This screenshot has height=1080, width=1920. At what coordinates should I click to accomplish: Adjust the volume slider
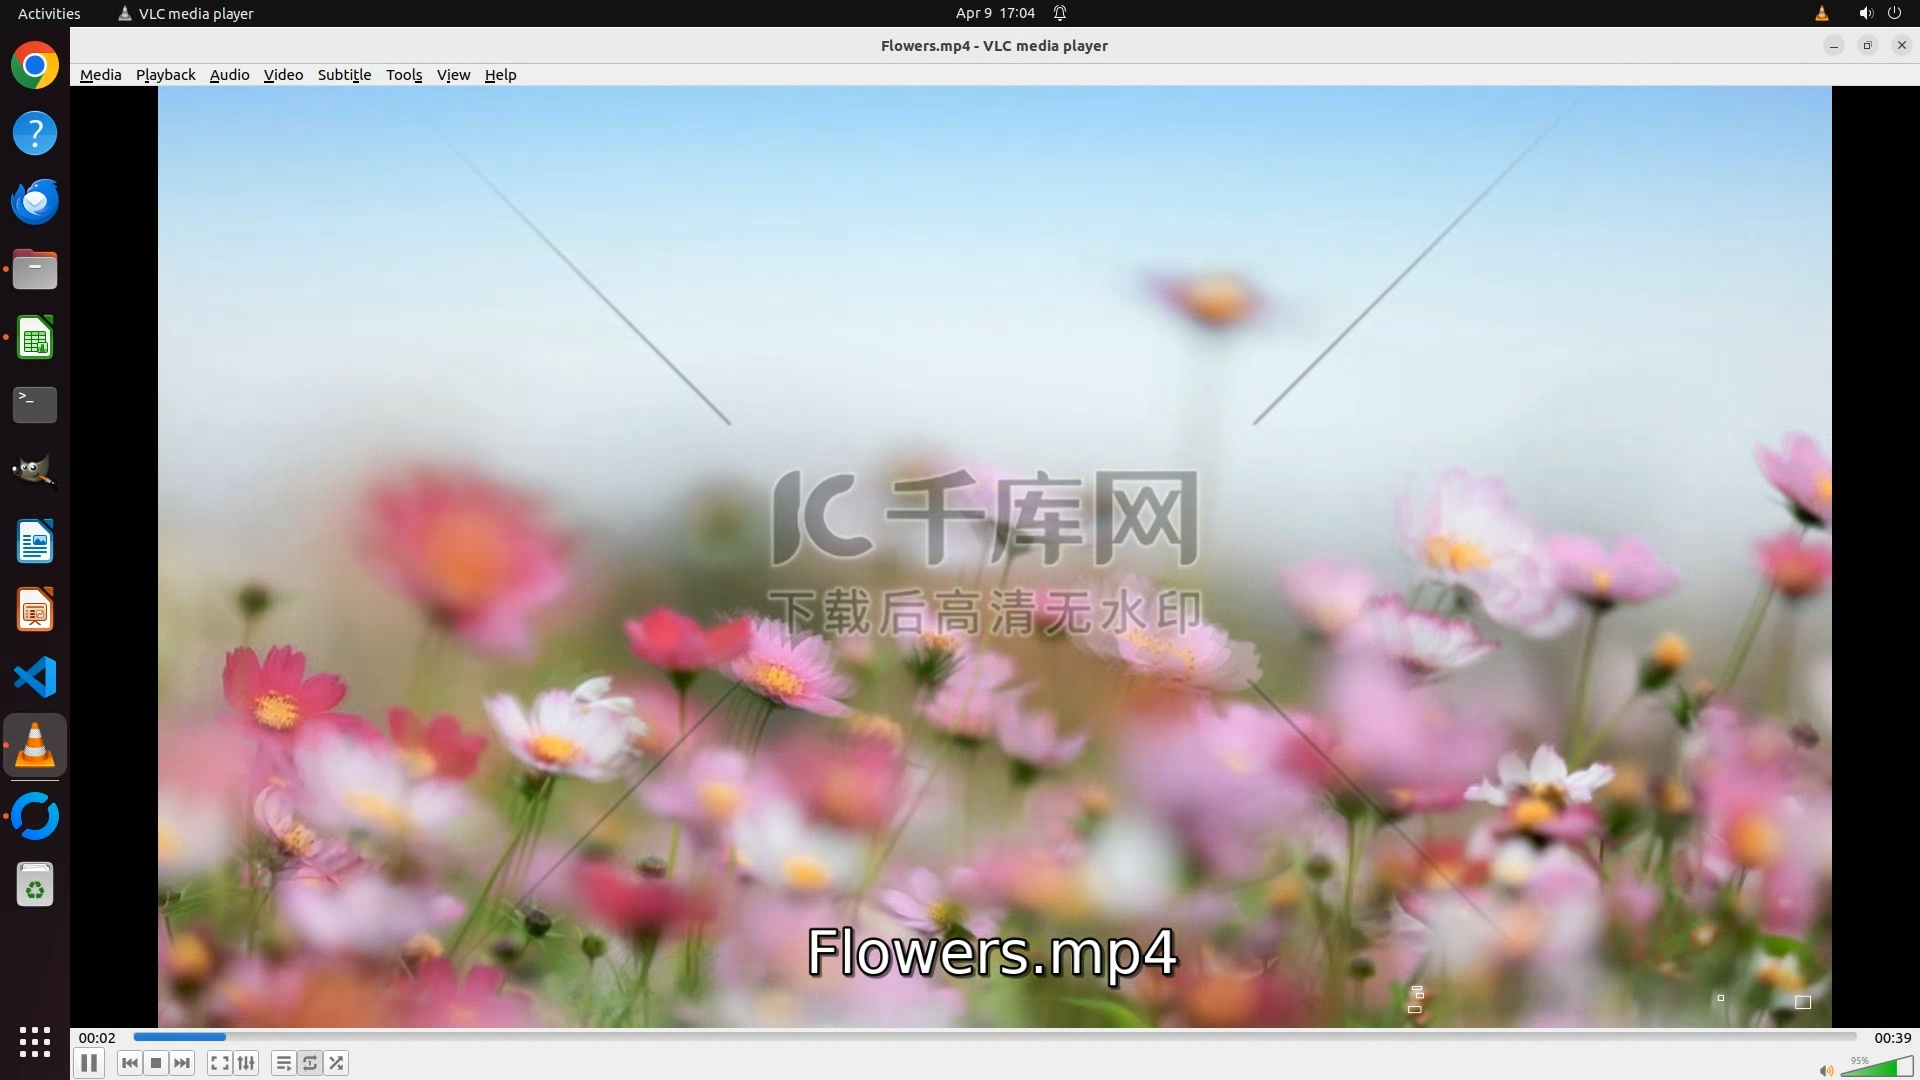(x=1876, y=1068)
